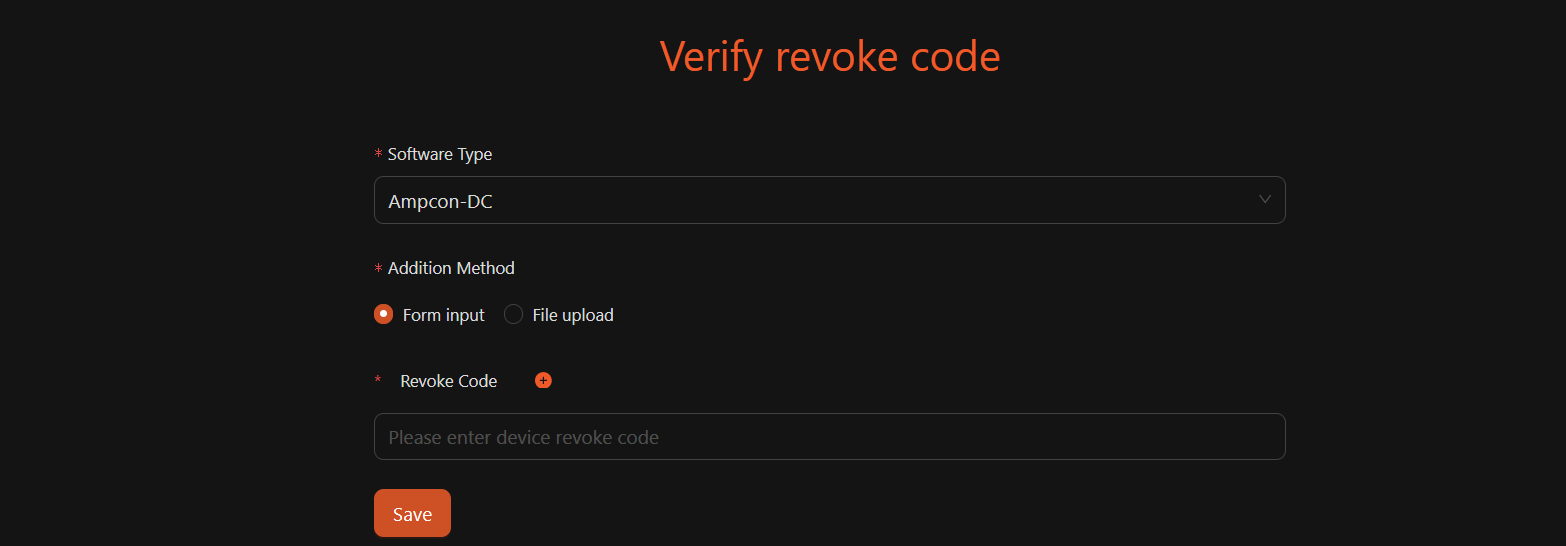Viewport: 1566px width, 546px height.
Task: Click the Revoke Code field label
Action: tap(448, 381)
